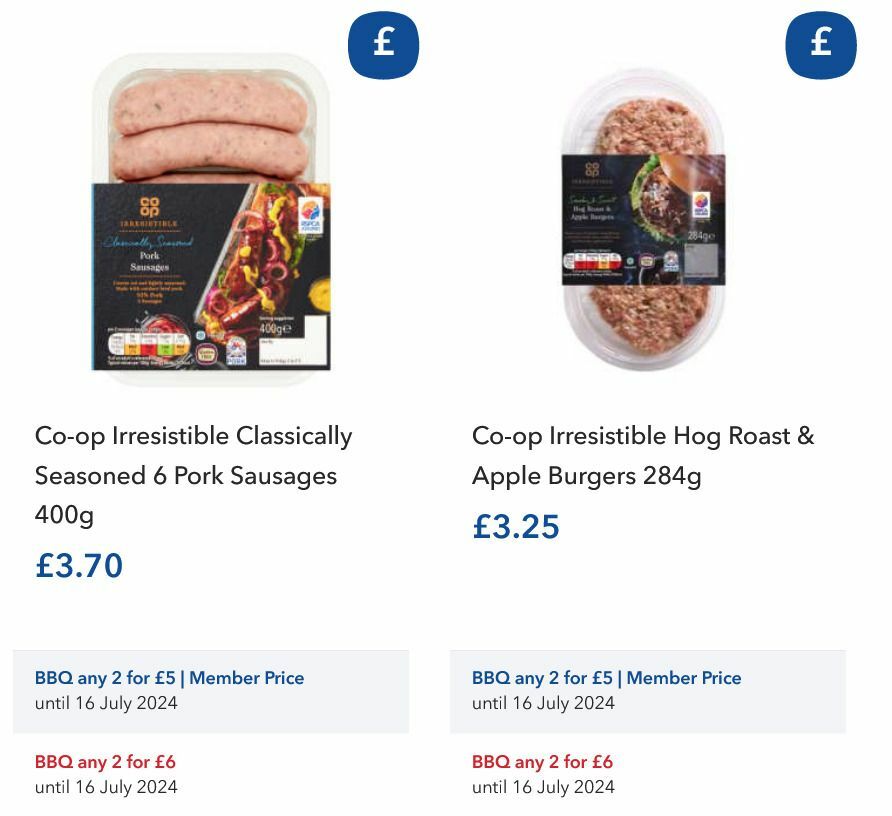Click the burgers' BBQ 2 for £5 member offer

click(605, 678)
